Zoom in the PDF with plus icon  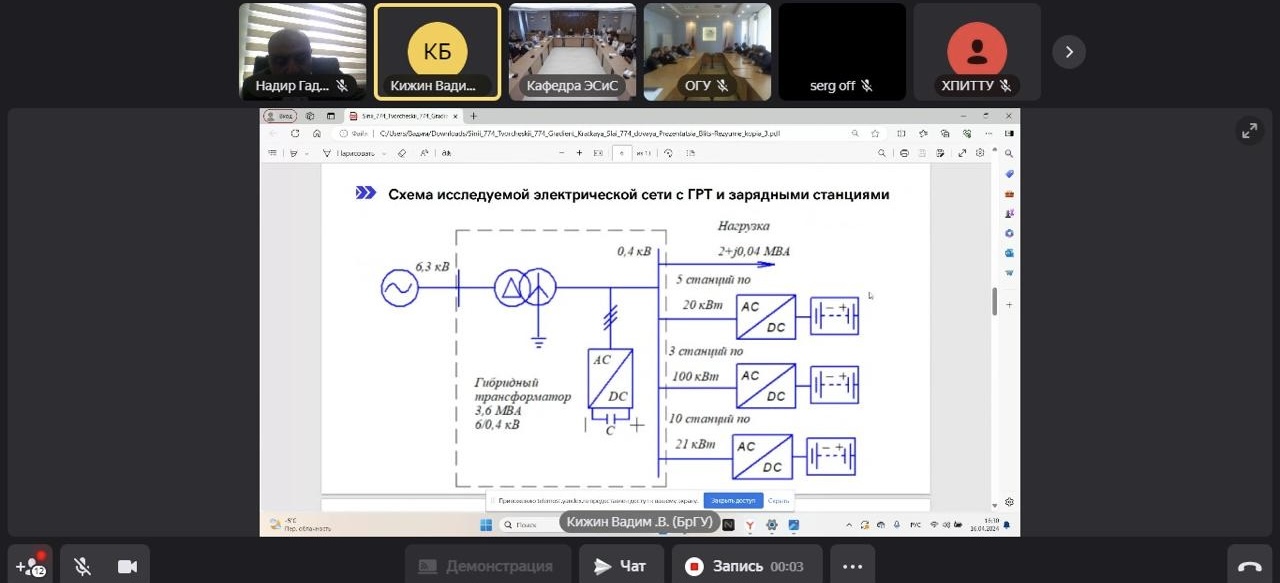[579, 153]
